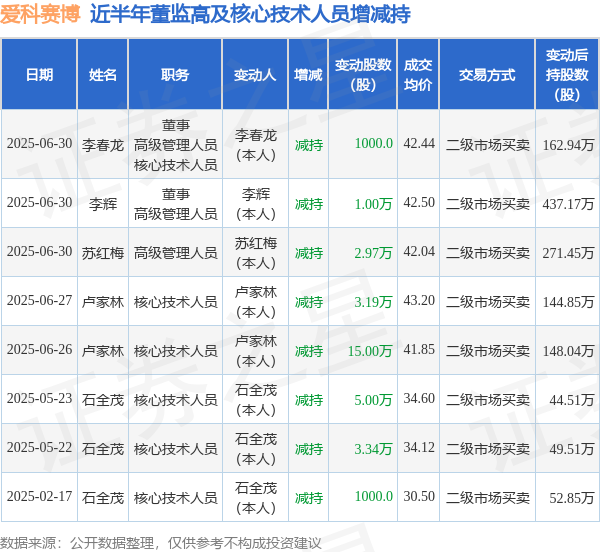Click the price 42.44
Image resolution: width=600 pixels, height=552 pixels.
[419, 143]
